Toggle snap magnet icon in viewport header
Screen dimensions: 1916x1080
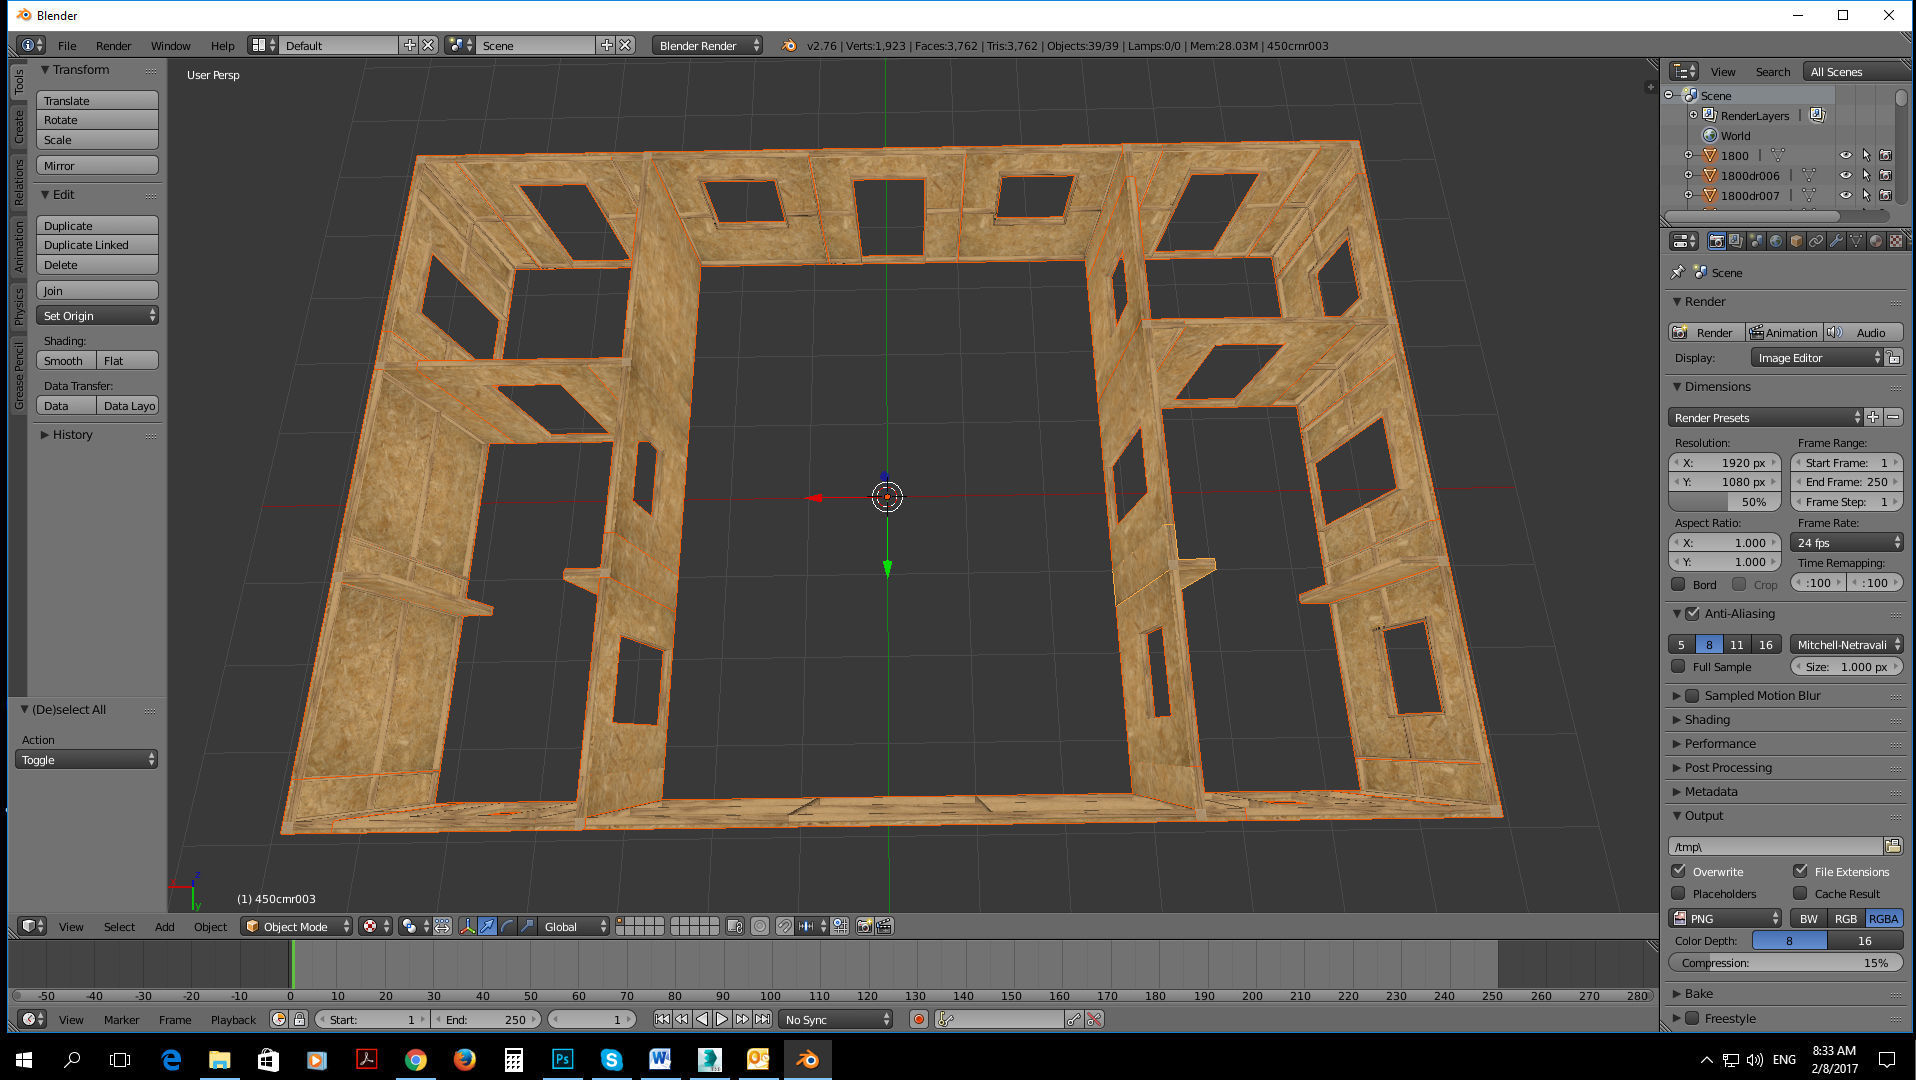coord(785,926)
